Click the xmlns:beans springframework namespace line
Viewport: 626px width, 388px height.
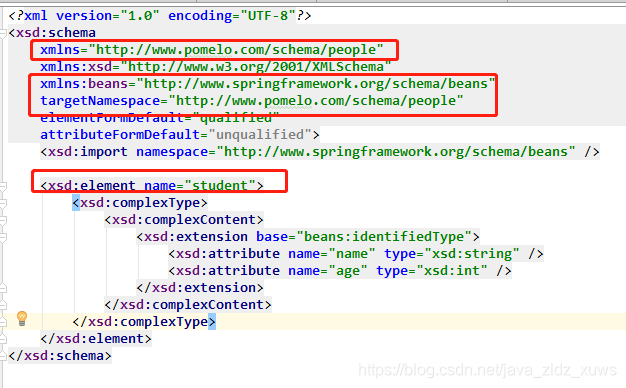pyautogui.click(x=267, y=84)
